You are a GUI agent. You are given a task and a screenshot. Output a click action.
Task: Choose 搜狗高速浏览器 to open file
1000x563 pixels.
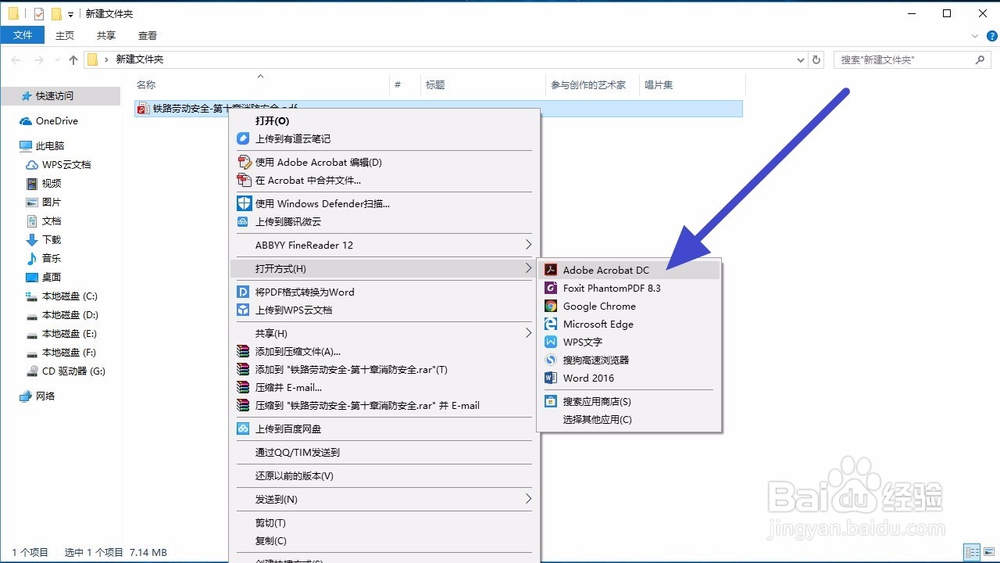click(x=629, y=360)
